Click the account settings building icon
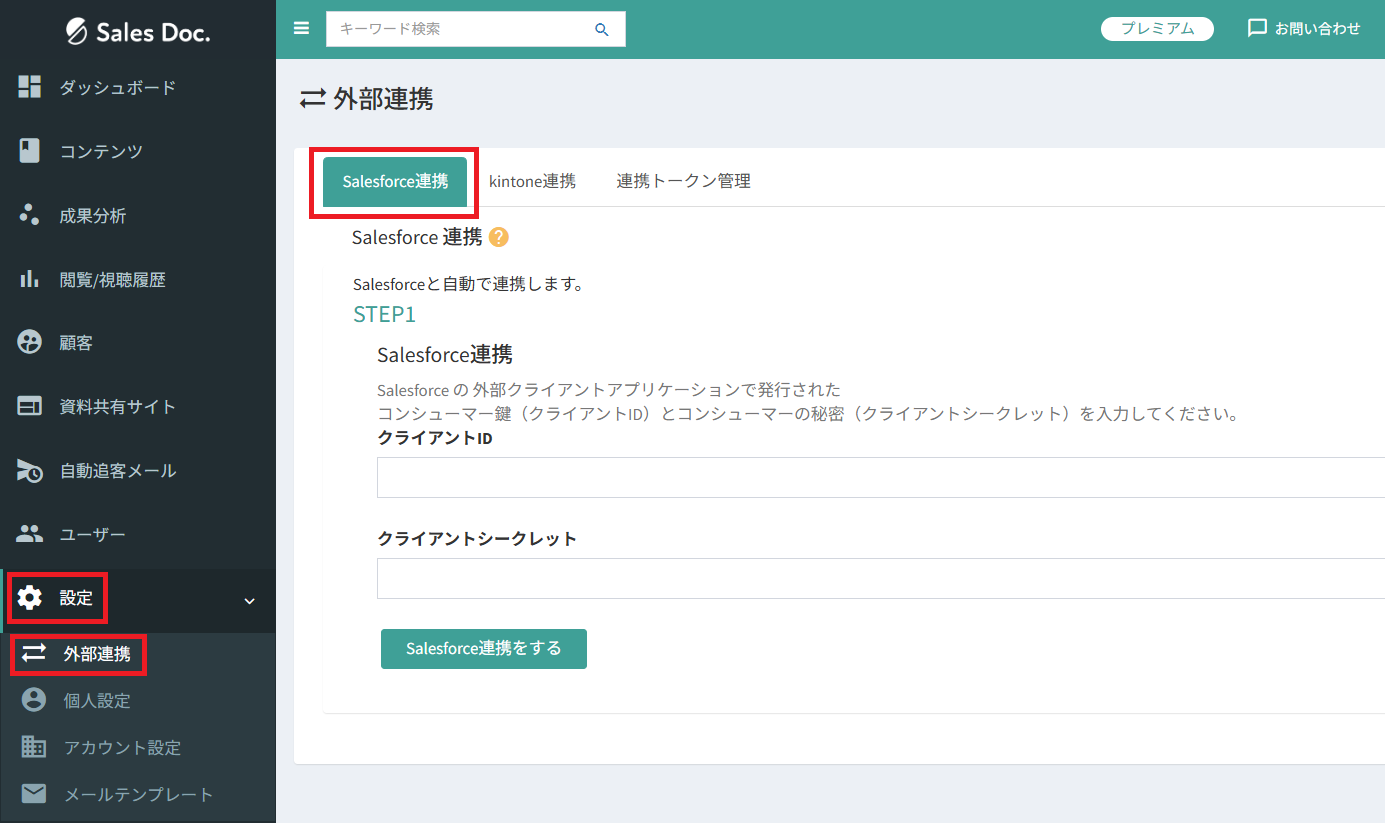The image size is (1385, 823). pos(34,747)
